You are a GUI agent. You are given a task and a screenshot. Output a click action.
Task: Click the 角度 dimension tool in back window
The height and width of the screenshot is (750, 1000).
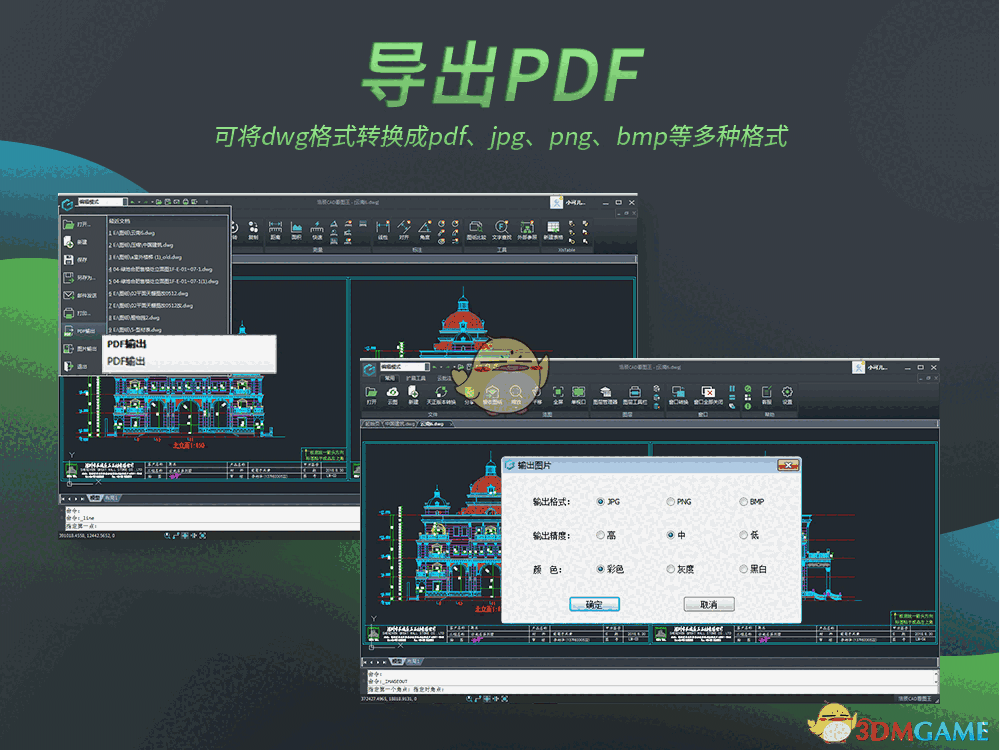[x=425, y=230]
